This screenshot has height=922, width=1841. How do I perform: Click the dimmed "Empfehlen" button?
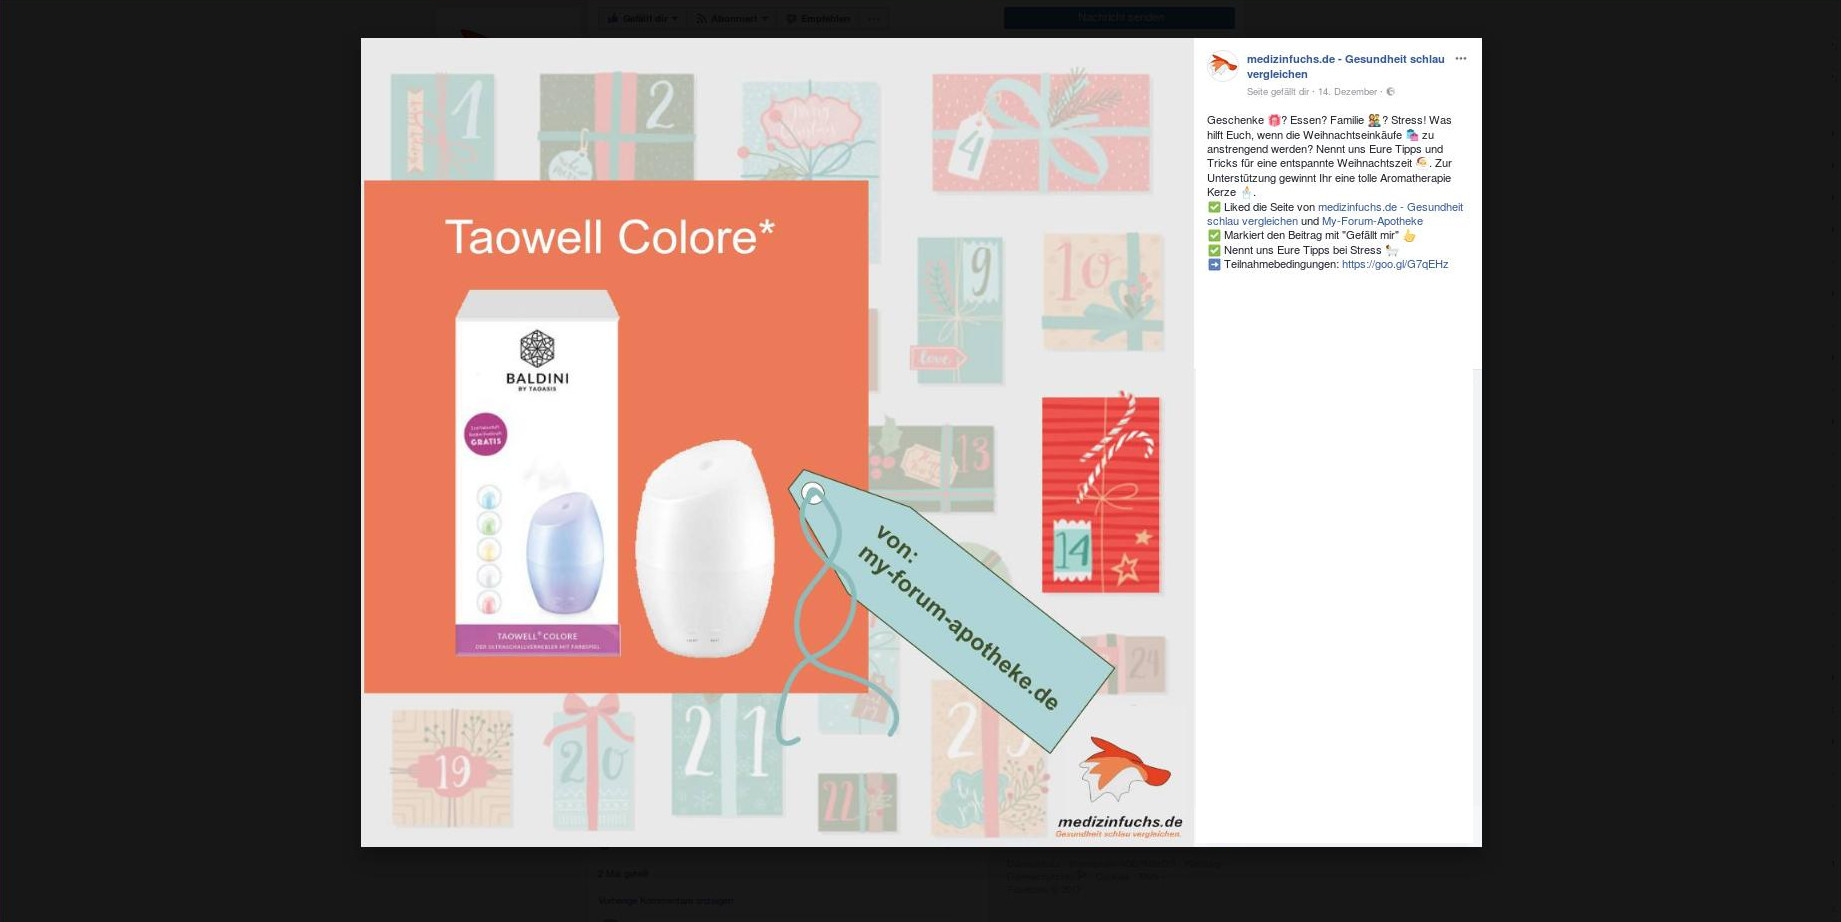tap(818, 18)
